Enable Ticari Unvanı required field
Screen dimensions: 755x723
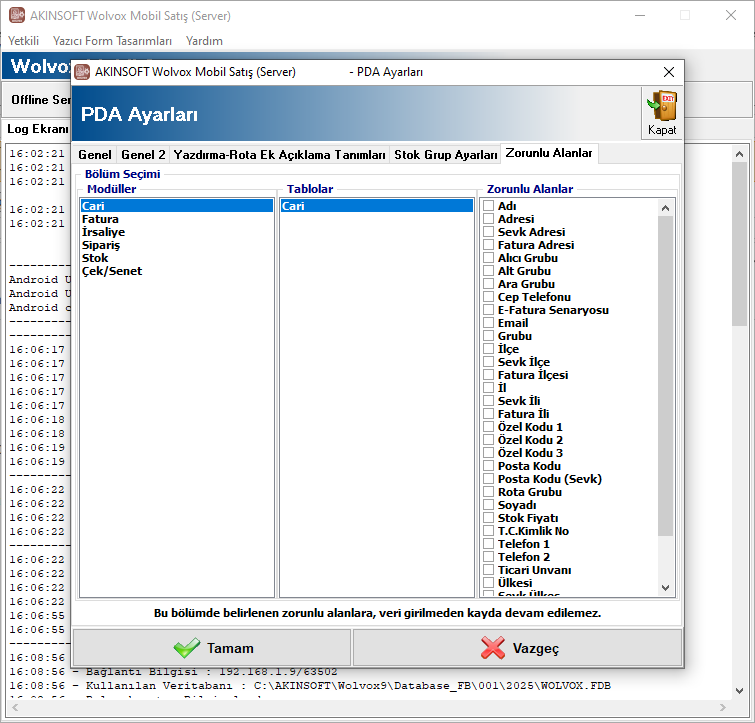[488, 569]
